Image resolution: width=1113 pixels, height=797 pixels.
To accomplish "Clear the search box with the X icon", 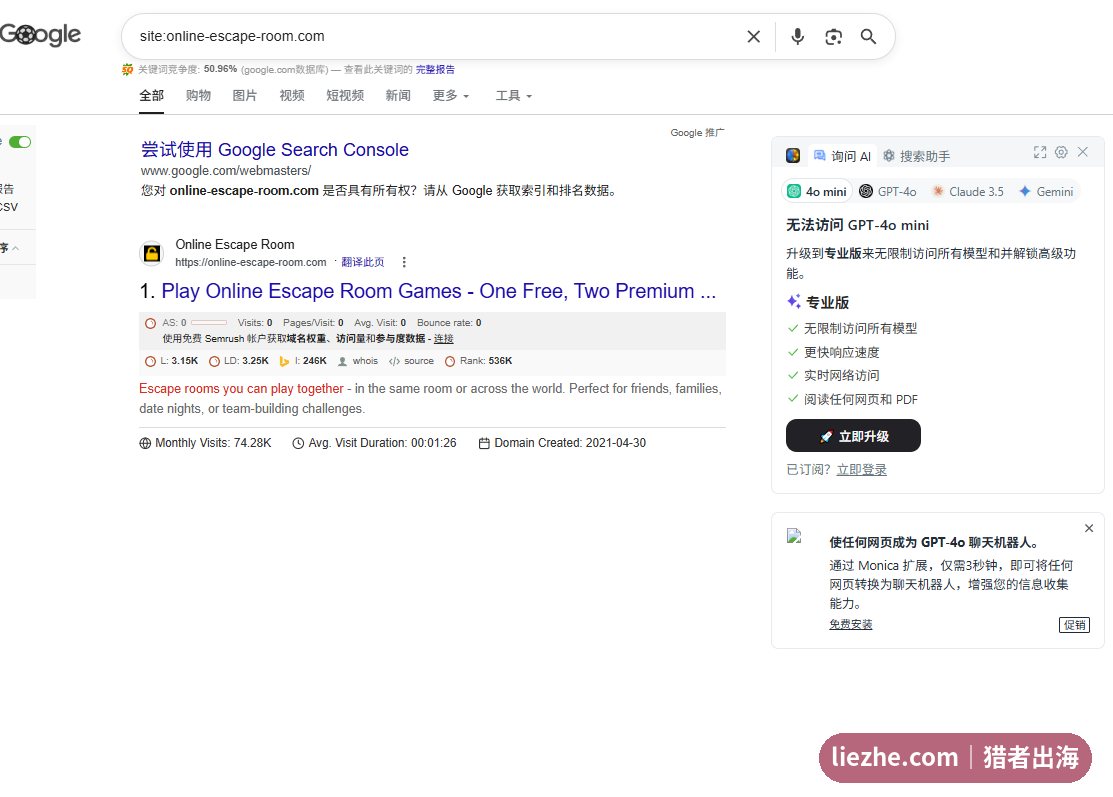I will (x=754, y=36).
